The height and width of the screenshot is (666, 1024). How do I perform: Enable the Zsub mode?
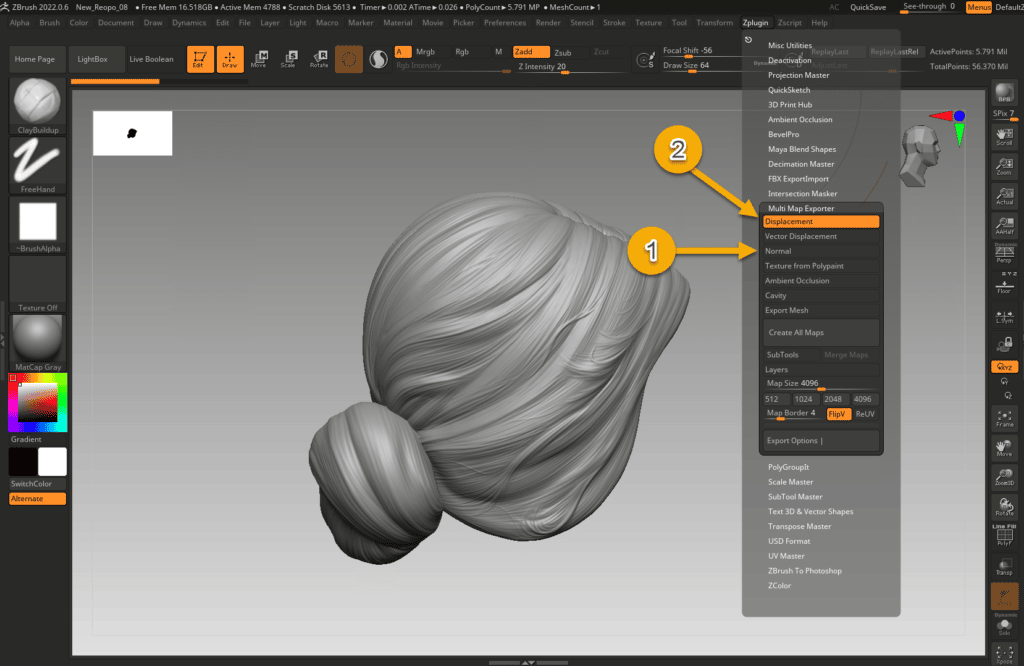(x=563, y=52)
